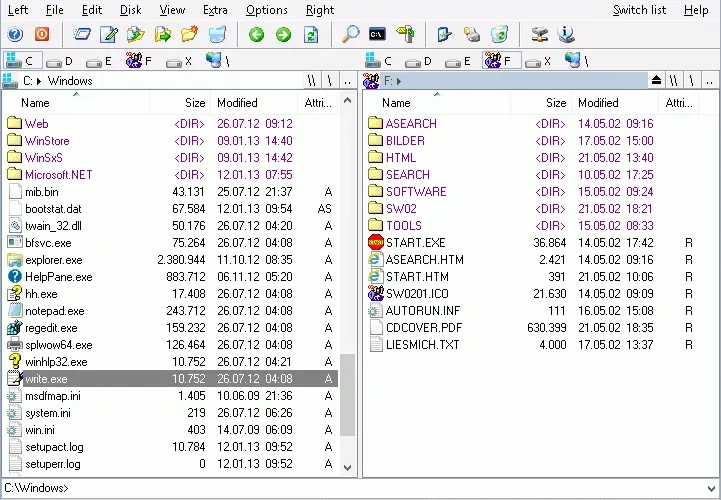Go back with the green left arrow
The width and height of the screenshot is (721, 500).
[x=257, y=34]
